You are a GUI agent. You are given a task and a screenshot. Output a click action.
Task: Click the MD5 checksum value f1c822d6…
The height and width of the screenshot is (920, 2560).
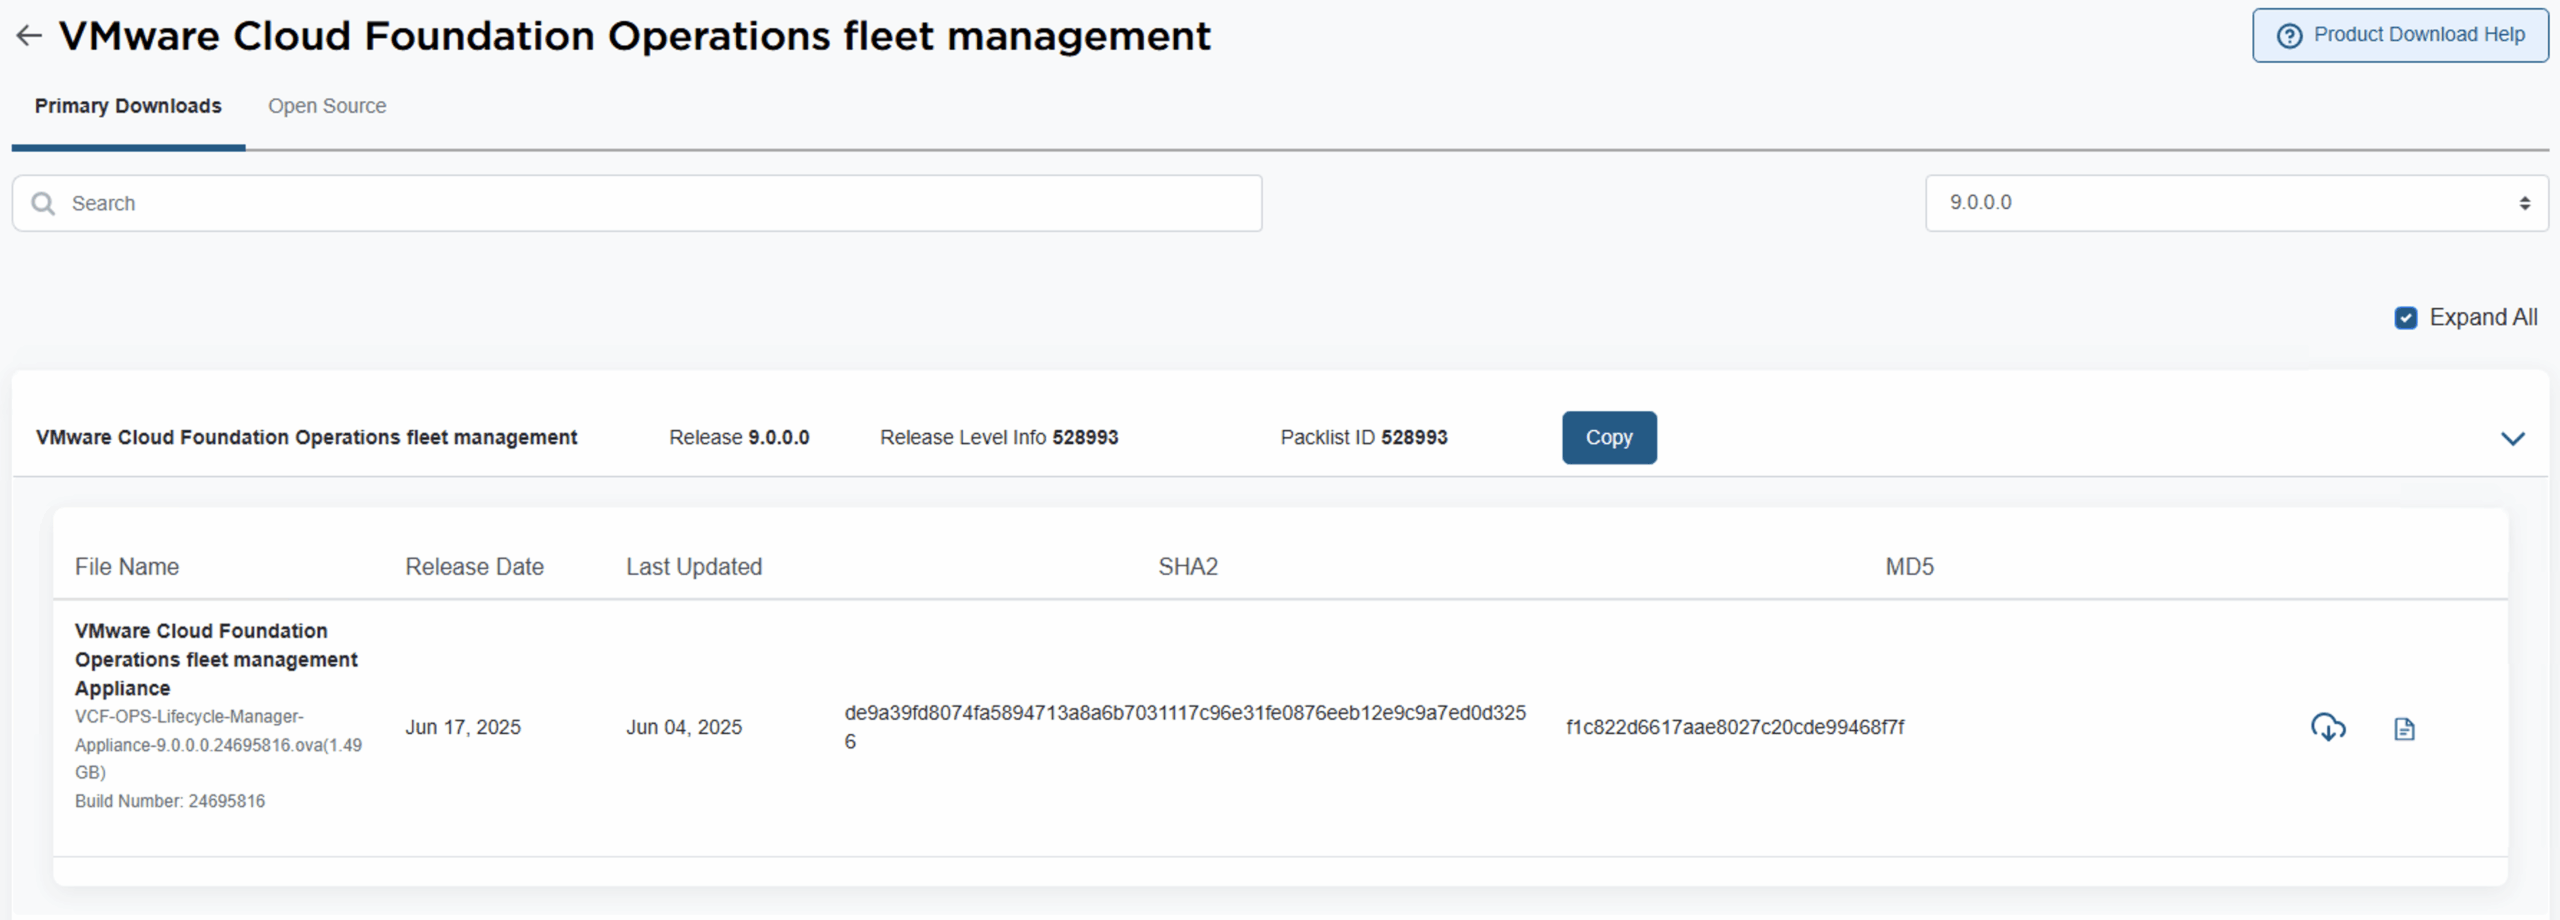tap(1735, 727)
